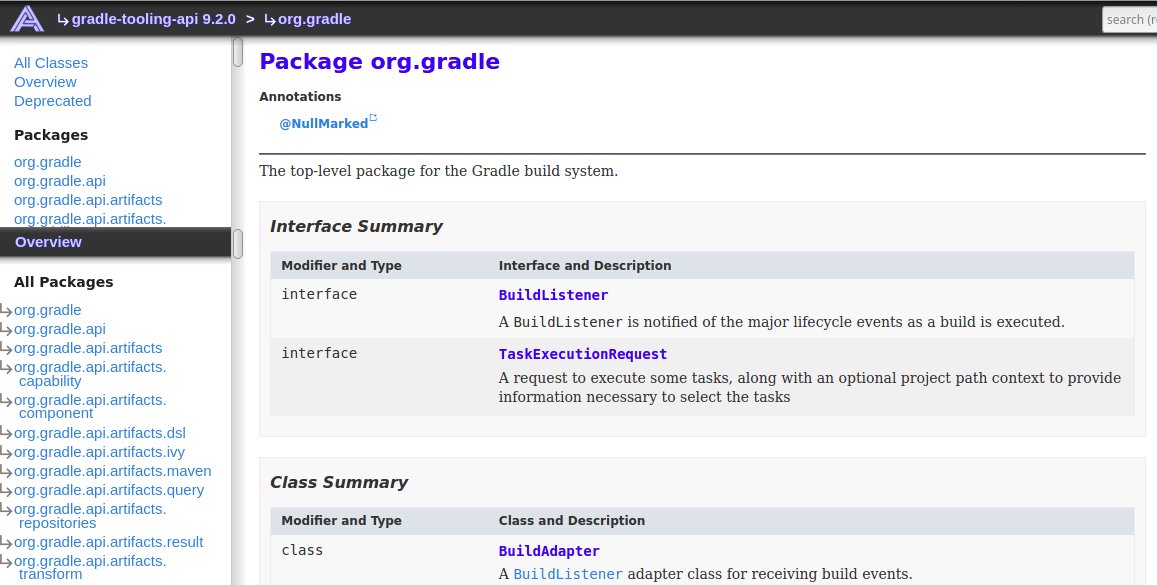Open the All Classes page
1157x585 pixels.
(x=51, y=62)
